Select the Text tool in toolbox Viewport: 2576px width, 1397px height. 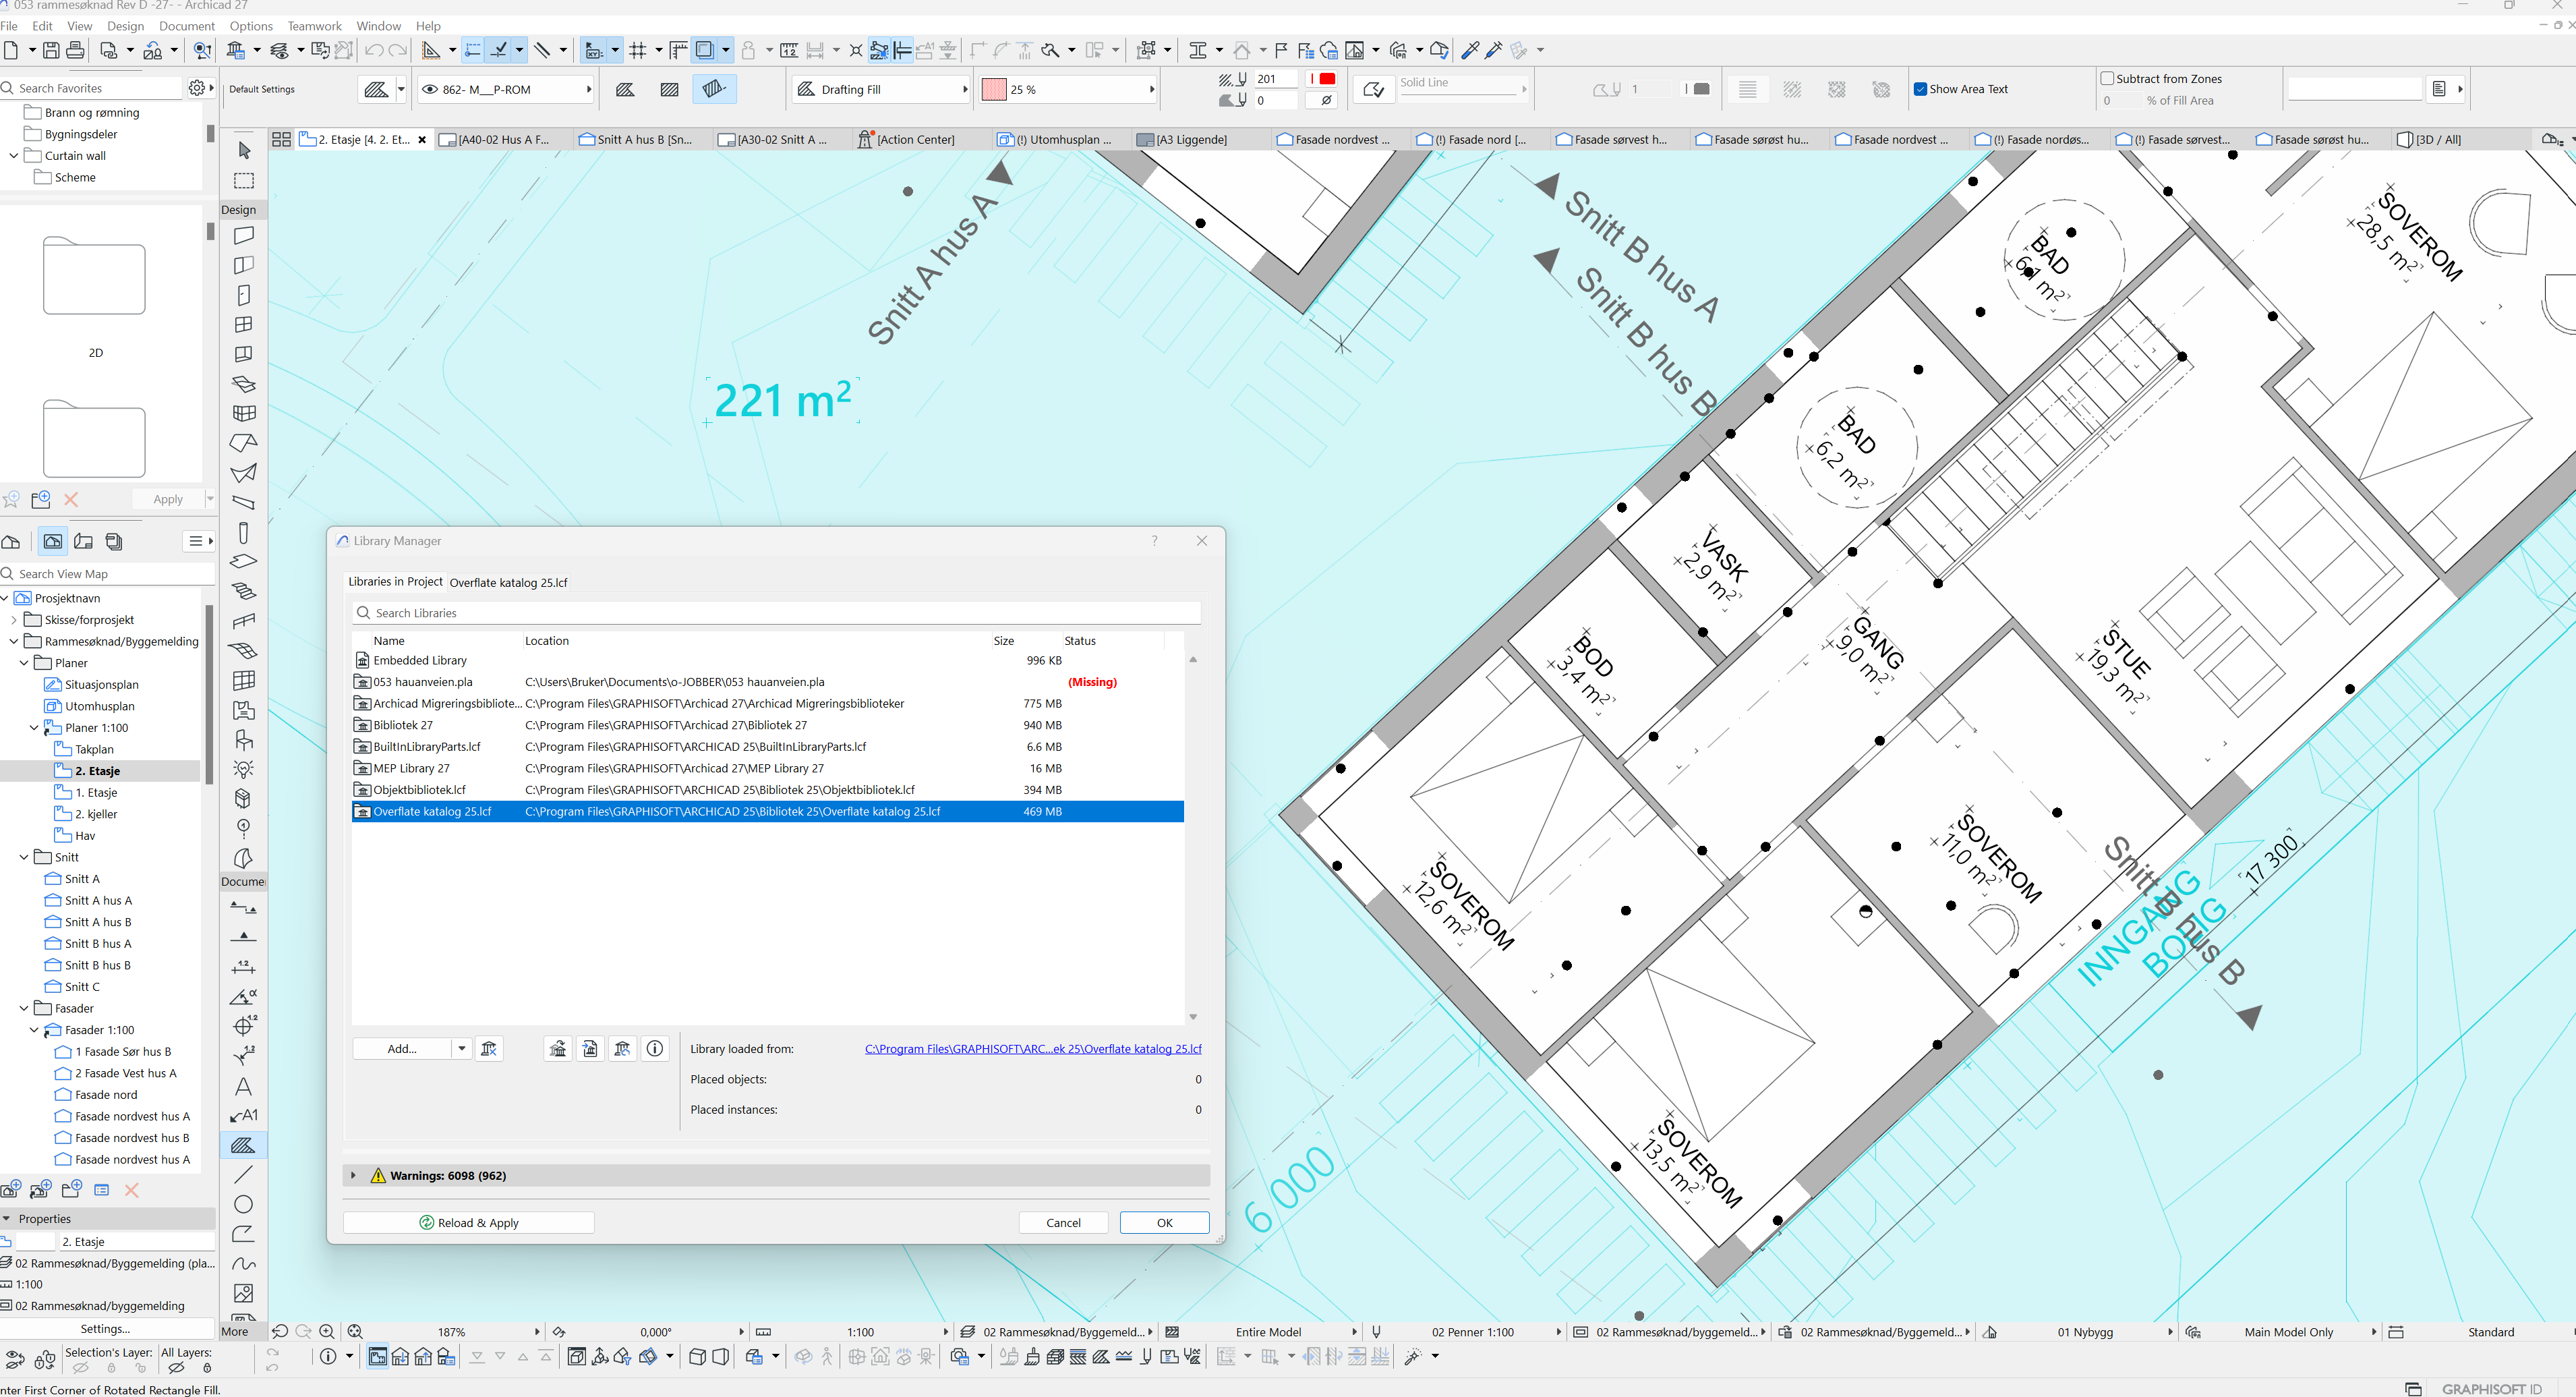pos(243,1086)
